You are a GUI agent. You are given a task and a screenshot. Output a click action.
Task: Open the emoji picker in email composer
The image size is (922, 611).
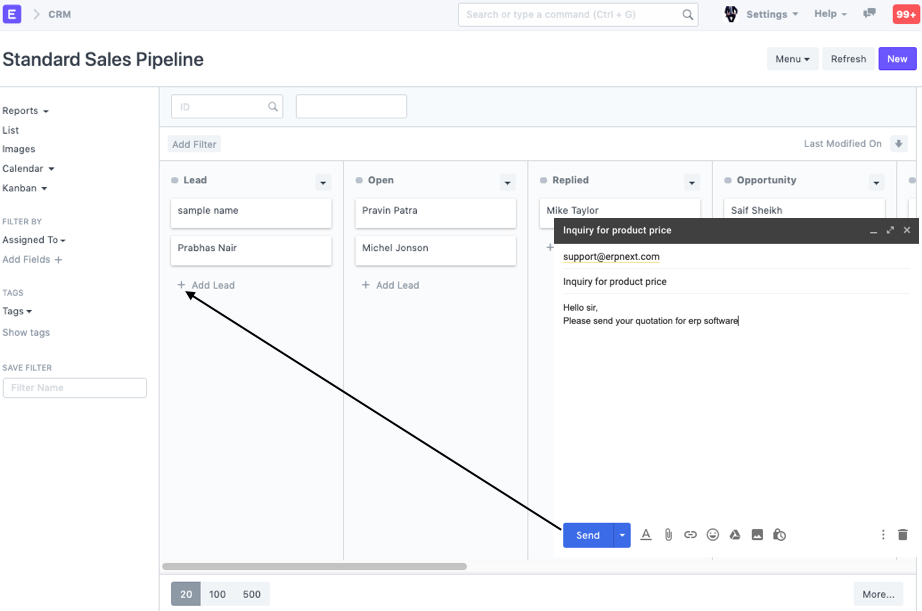[713, 535]
